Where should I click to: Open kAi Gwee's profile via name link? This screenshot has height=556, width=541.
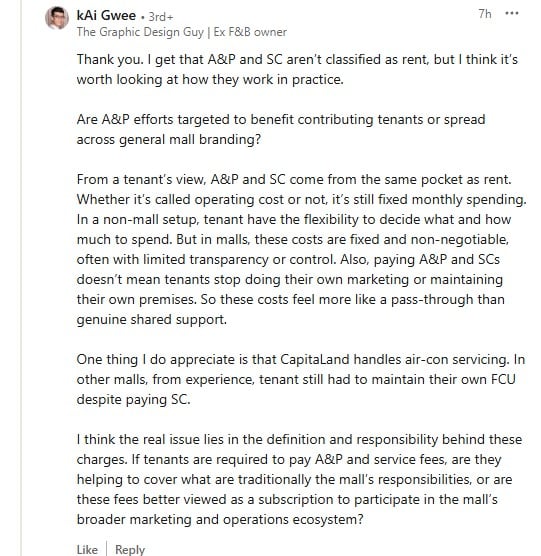(106, 16)
